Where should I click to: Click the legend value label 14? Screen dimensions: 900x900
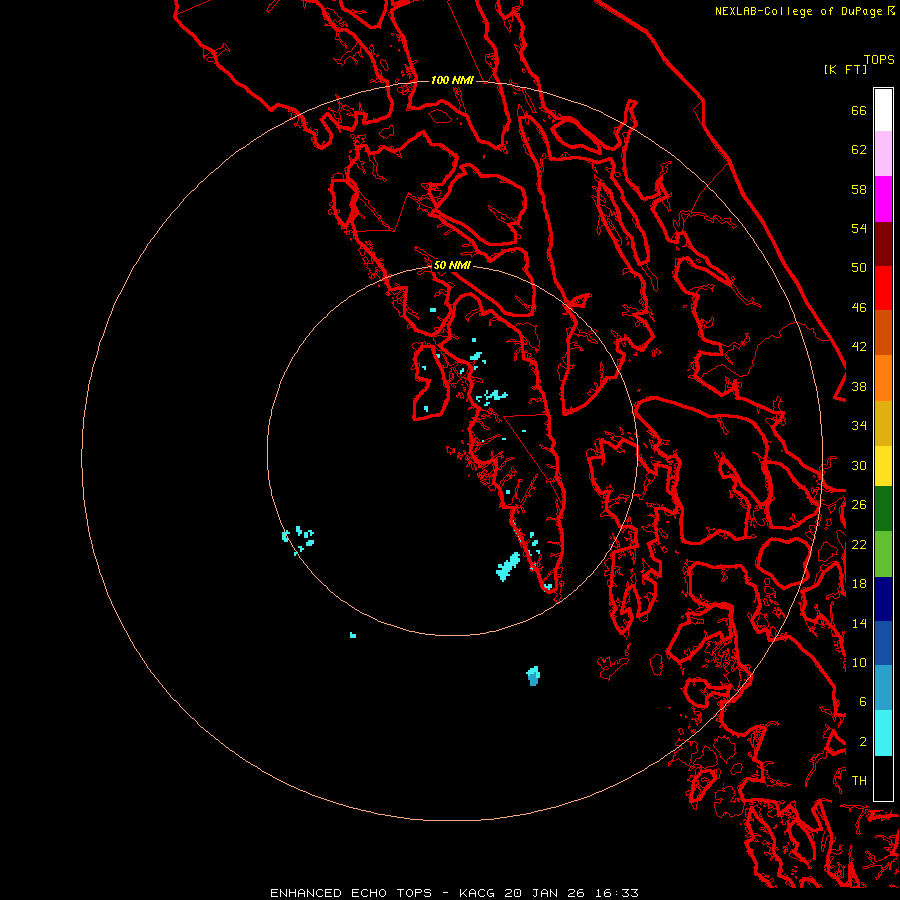pos(859,623)
